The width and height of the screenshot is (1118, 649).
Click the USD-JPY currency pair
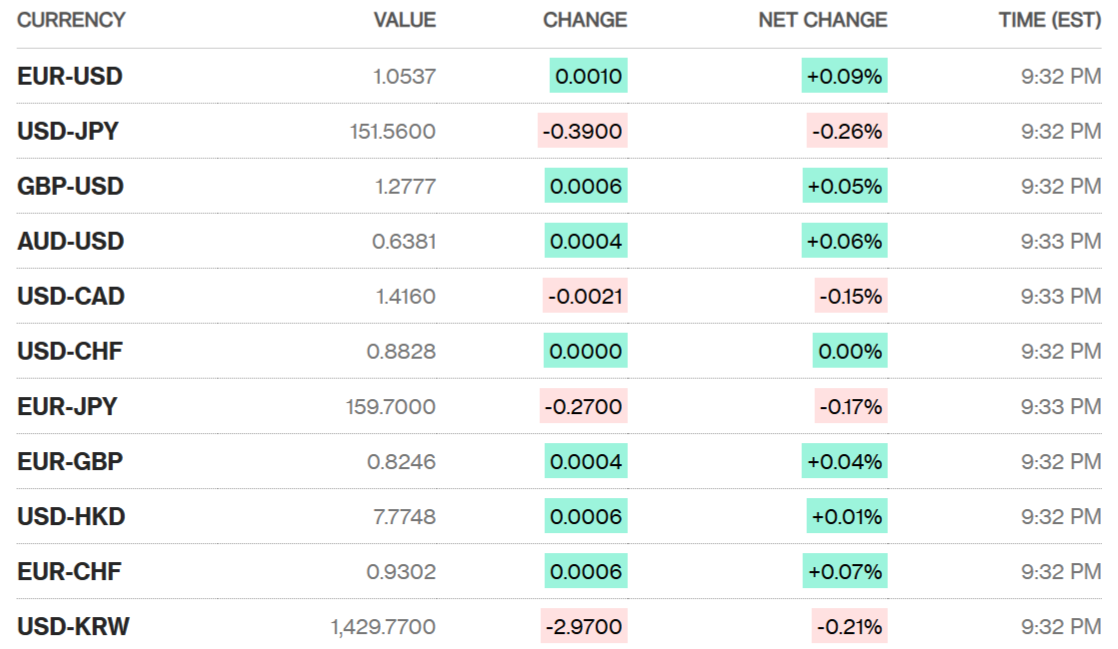coord(68,131)
